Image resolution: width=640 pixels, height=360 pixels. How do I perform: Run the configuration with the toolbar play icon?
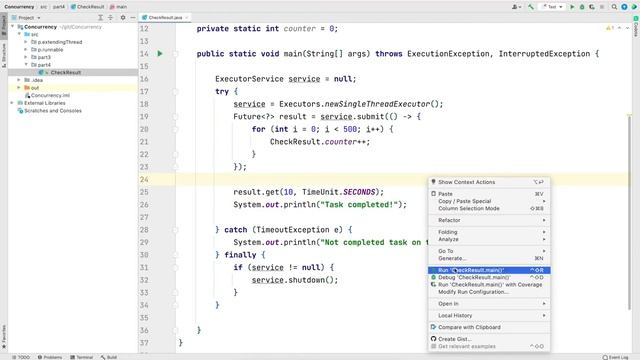(x=572, y=7)
